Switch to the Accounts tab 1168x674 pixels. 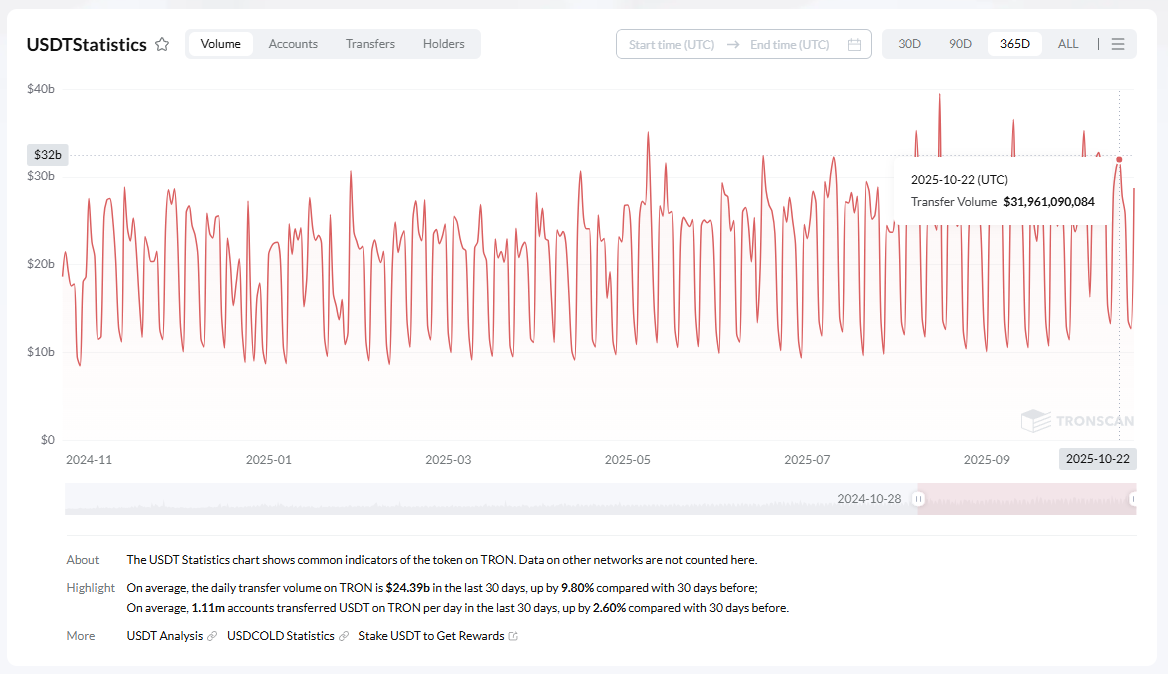click(x=293, y=44)
